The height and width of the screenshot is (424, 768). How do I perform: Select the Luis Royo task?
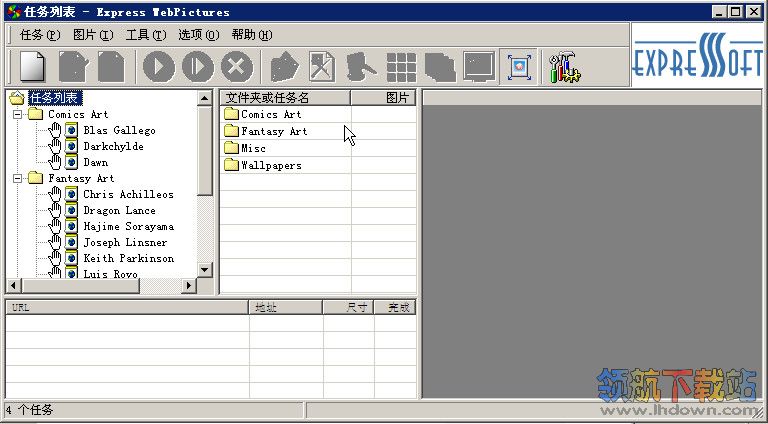click(x=111, y=273)
